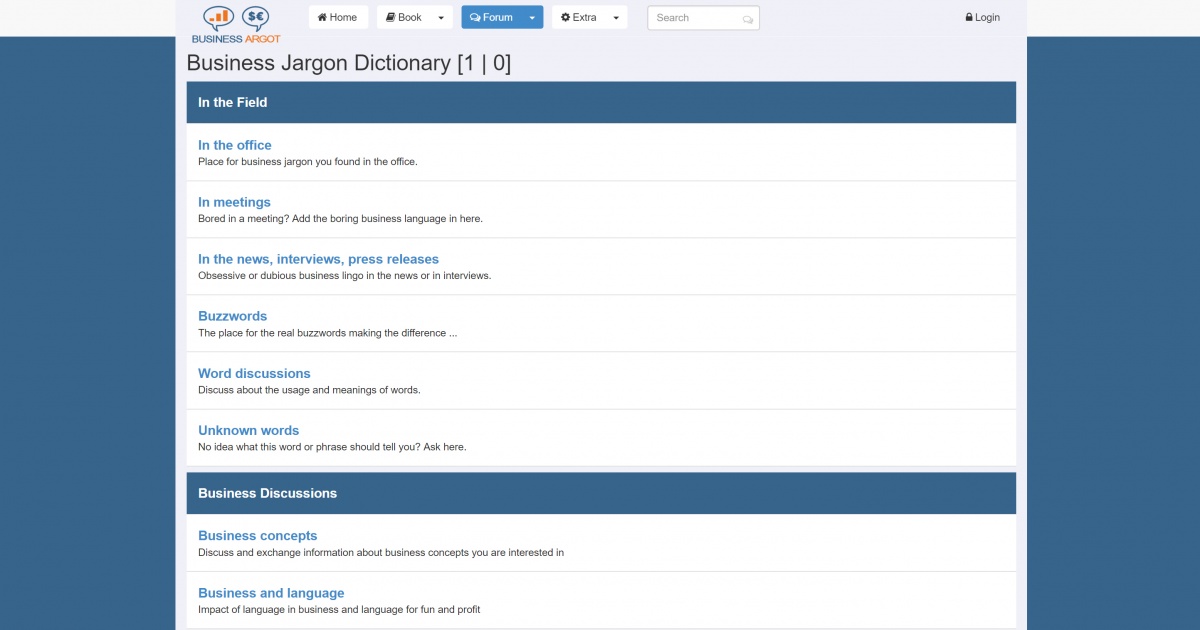Open the Book section

tap(404, 17)
